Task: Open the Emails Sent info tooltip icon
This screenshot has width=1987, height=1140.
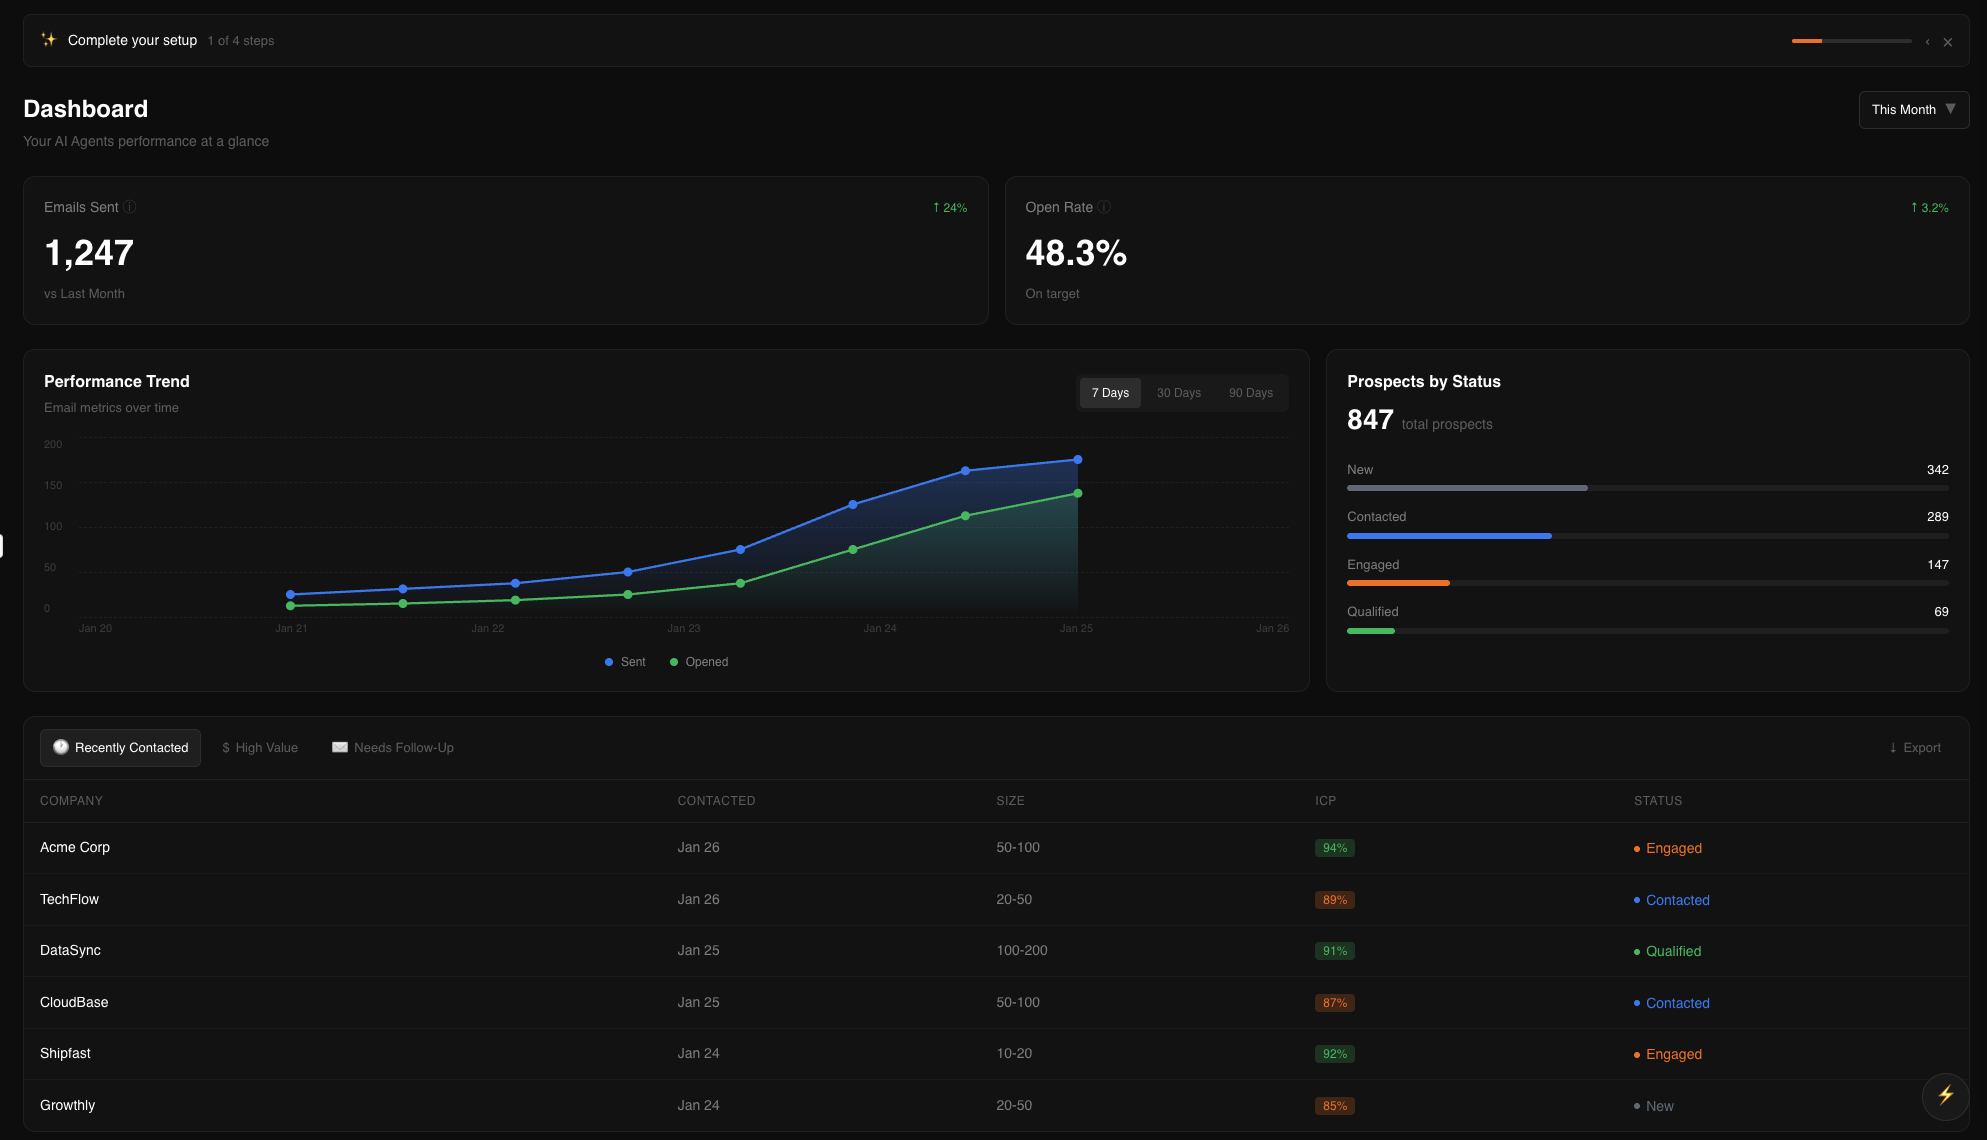Action: point(130,207)
